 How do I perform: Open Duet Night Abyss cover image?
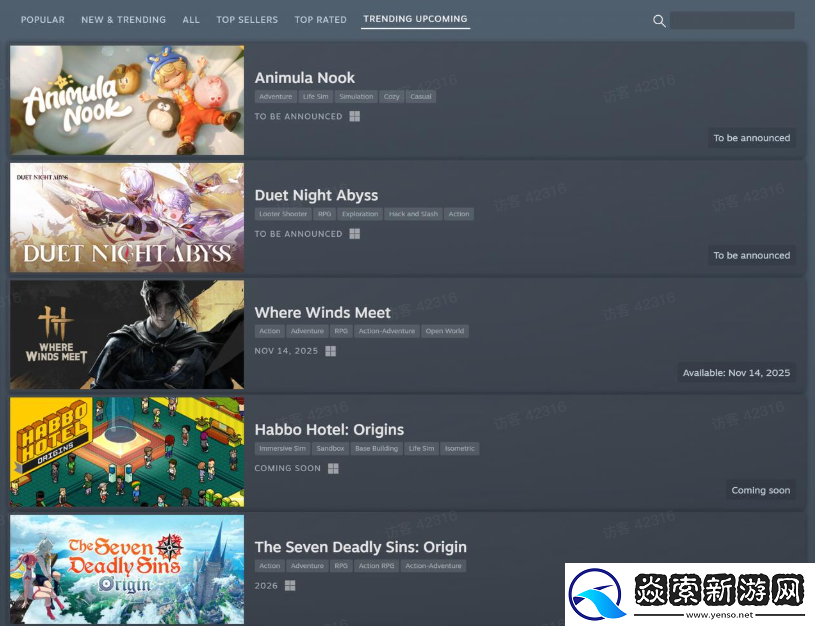coord(127,218)
